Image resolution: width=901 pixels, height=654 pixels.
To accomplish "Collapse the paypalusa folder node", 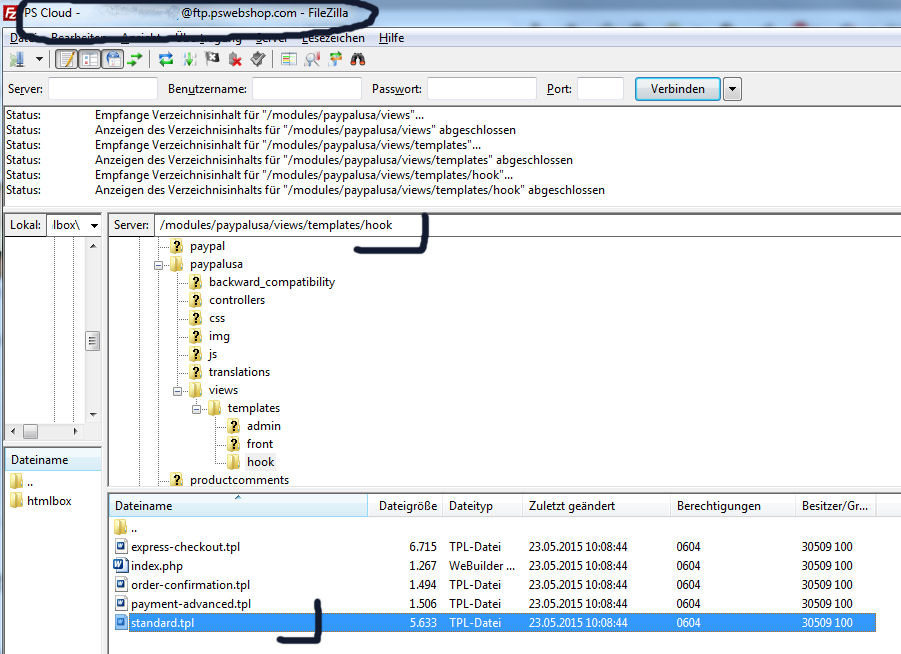I will click(x=159, y=265).
